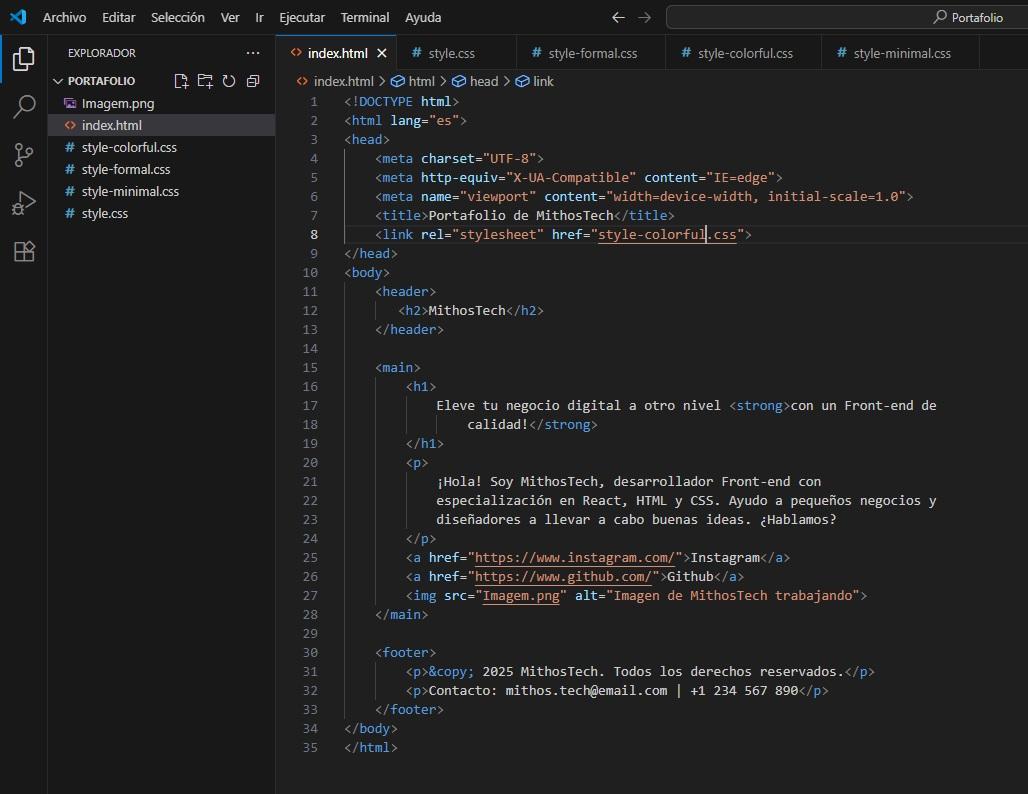This screenshot has height=794, width=1028.
Task: Collapse all folders in explorer
Action: (252, 81)
